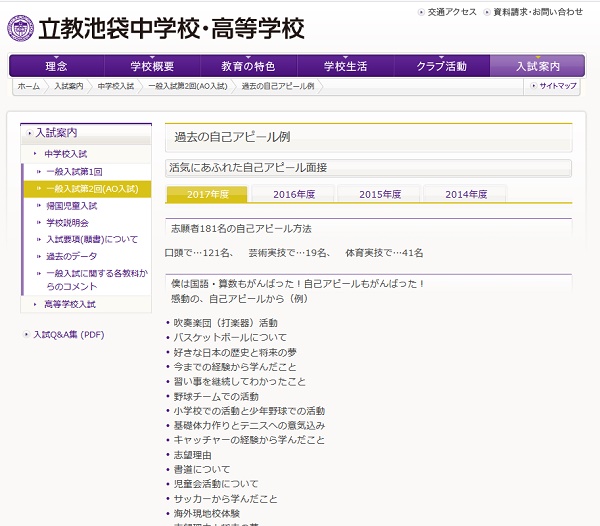Select 学校生活 in navigation bar
The width and height of the screenshot is (600, 526).
point(345,66)
